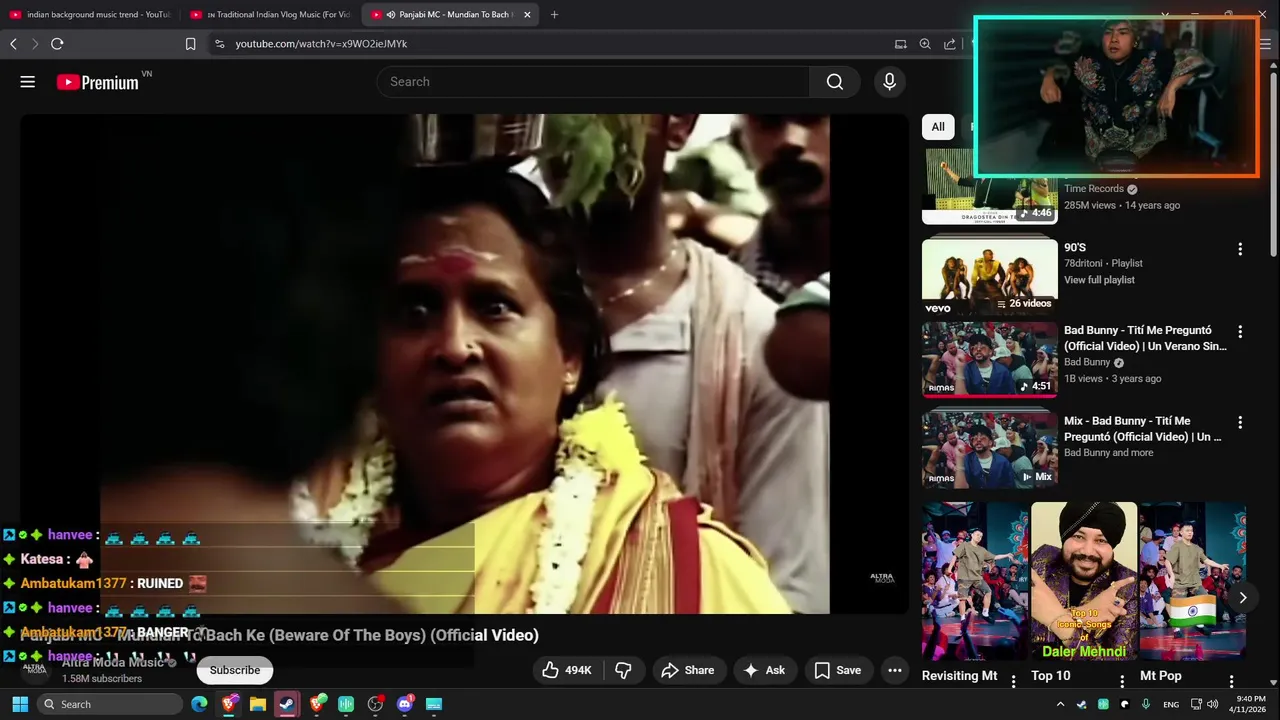
Task: Open Bad Bunny Tití Me Preguntó thumbnail
Action: click(x=989, y=359)
